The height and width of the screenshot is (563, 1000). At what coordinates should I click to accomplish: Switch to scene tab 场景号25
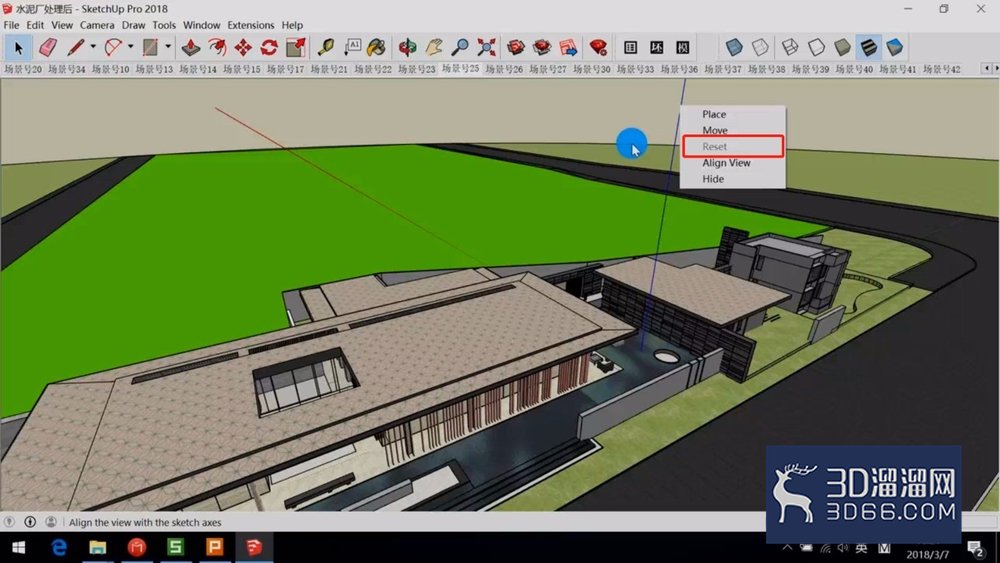(460, 68)
